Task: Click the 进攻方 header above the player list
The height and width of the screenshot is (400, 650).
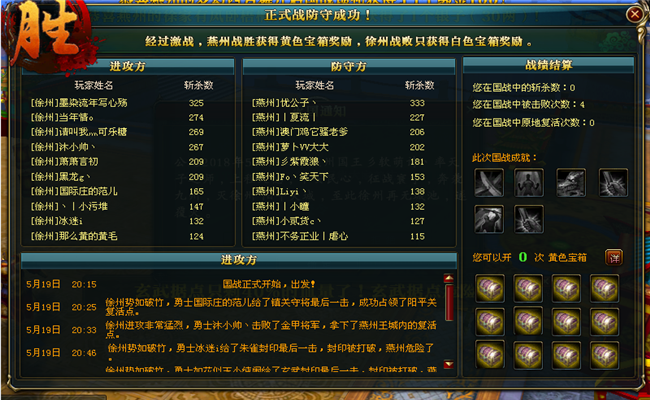Action: (x=128, y=66)
